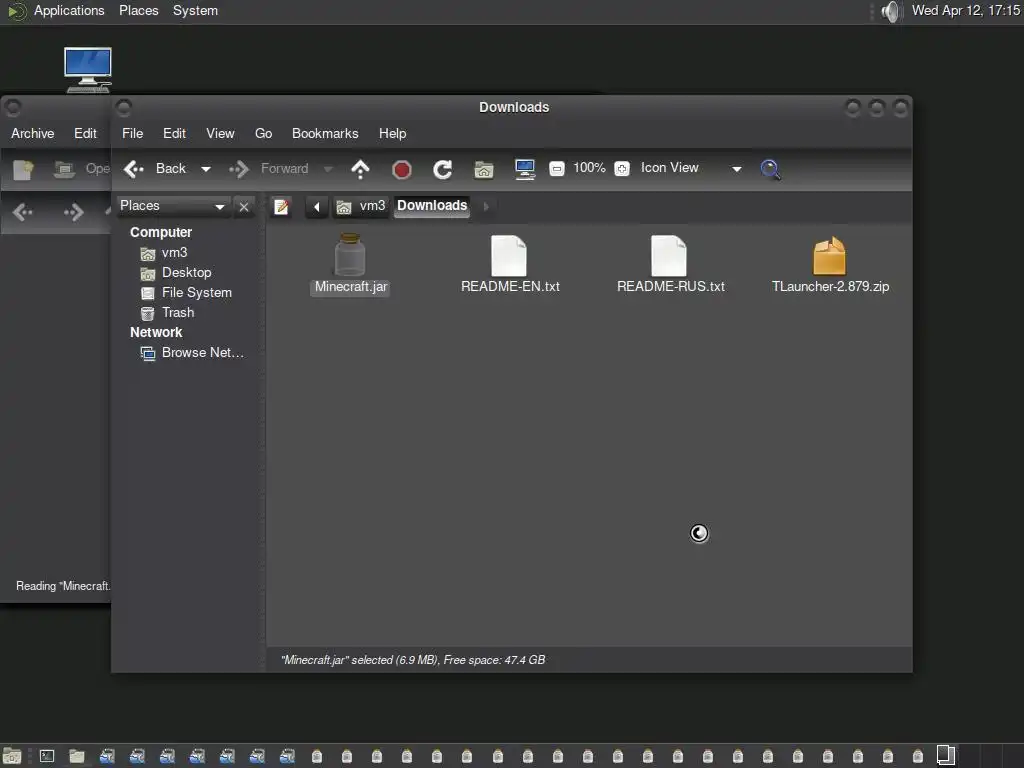Select Downloads path bar button

tap(432, 206)
